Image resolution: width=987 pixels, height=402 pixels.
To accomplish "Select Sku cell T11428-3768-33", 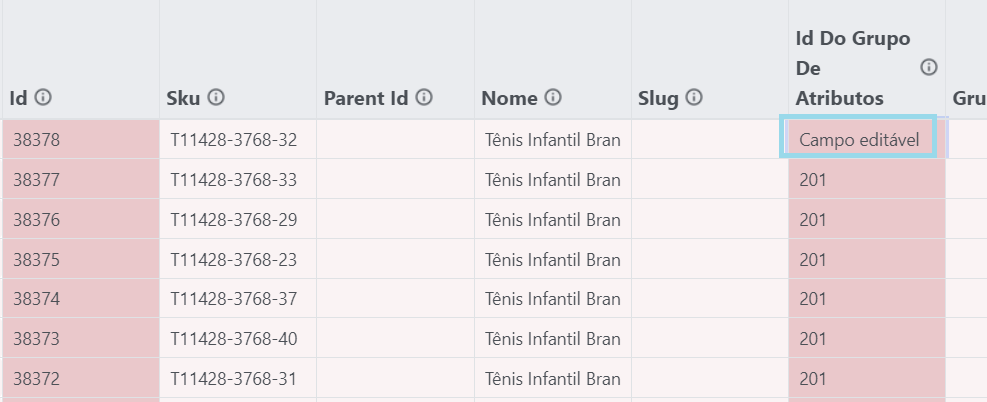I will [x=238, y=179].
